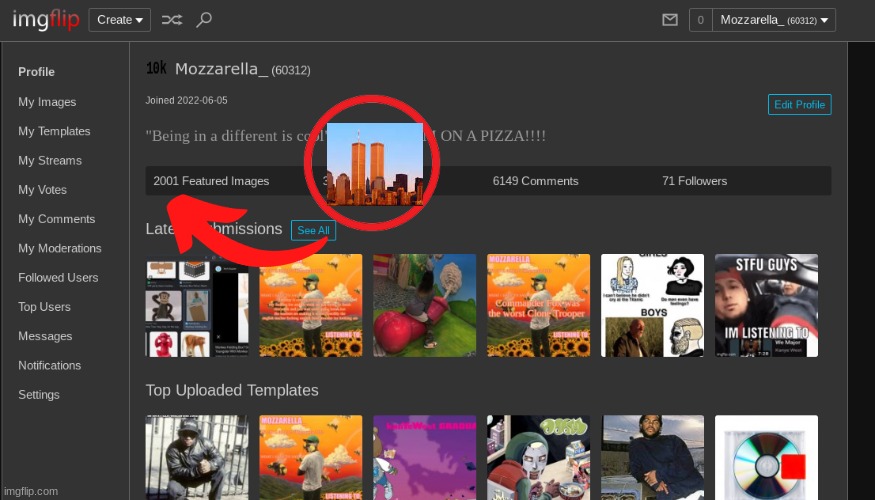Select My Streams in sidebar

click(x=50, y=160)
